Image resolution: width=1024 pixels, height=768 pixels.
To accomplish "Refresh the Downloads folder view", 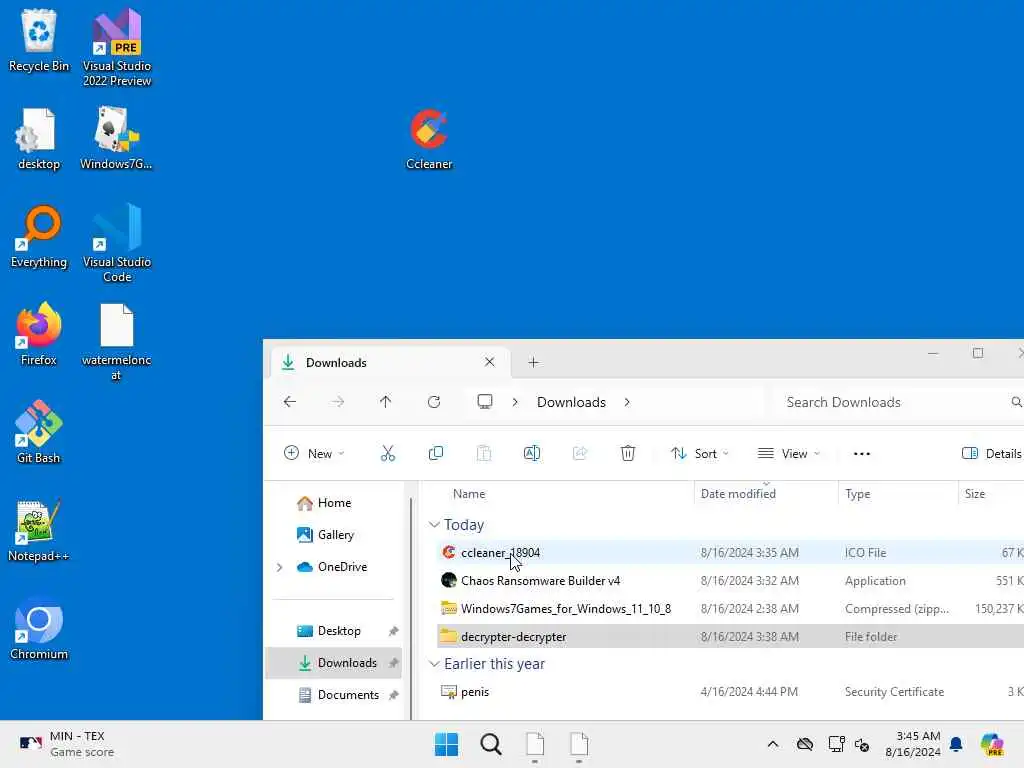I will click(x=434, y=402).
